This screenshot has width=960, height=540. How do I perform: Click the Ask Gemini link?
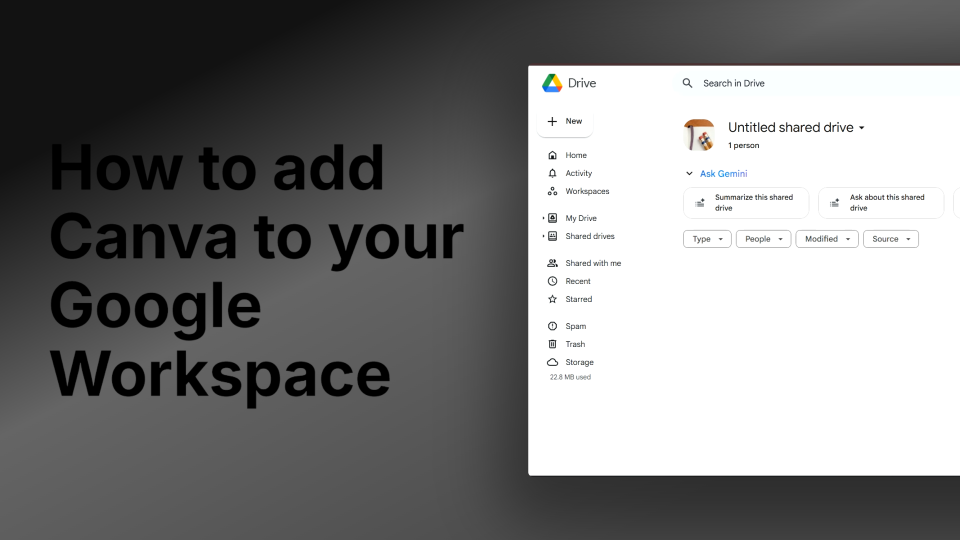click(723, 174)
